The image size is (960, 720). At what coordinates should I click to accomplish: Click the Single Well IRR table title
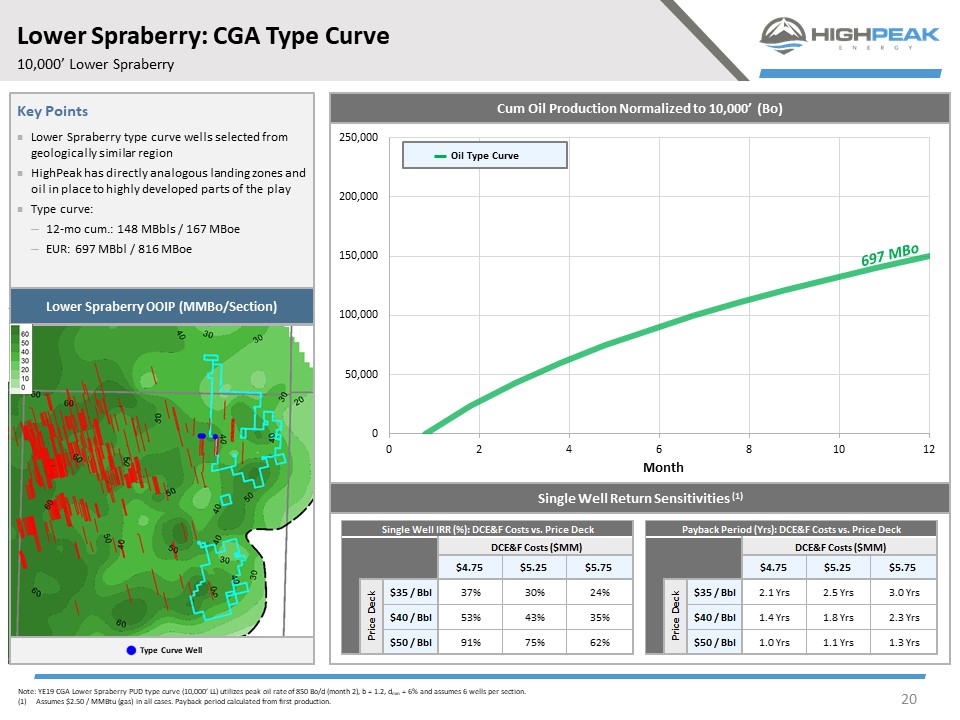(x=485, y=529)
